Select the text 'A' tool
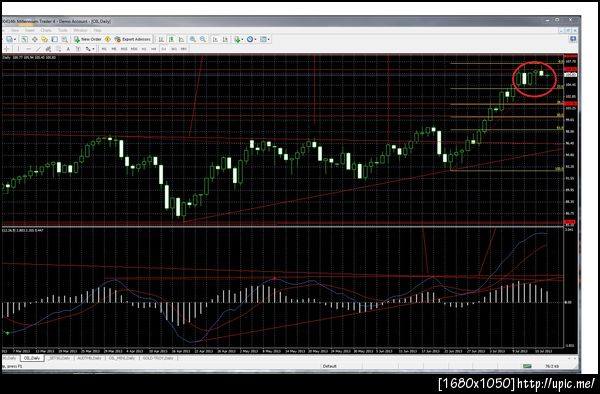Screen dimensions: 600x394 tap(68, 49)
